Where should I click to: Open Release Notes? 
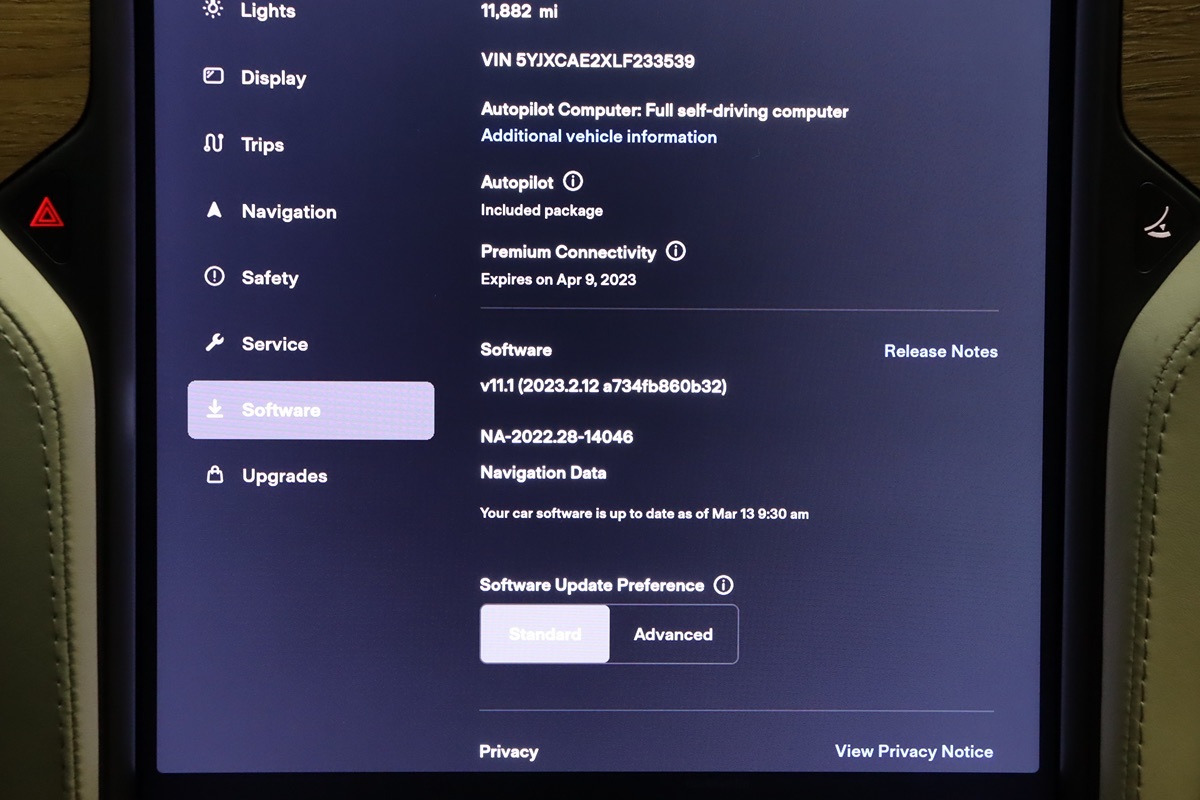[940, 351]
